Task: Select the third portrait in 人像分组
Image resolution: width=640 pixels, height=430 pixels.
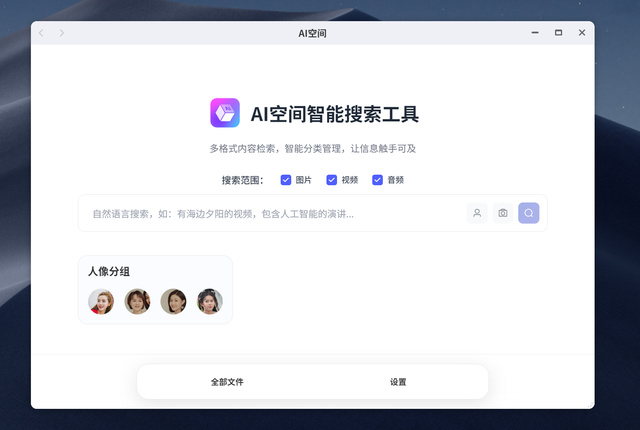Action: click(173, 301)
